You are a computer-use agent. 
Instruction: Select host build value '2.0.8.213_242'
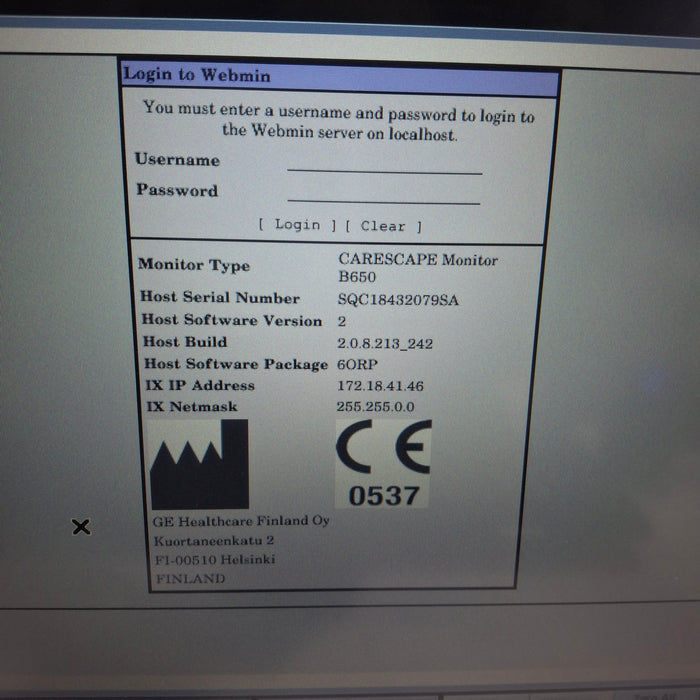click(x=385, y=343)
